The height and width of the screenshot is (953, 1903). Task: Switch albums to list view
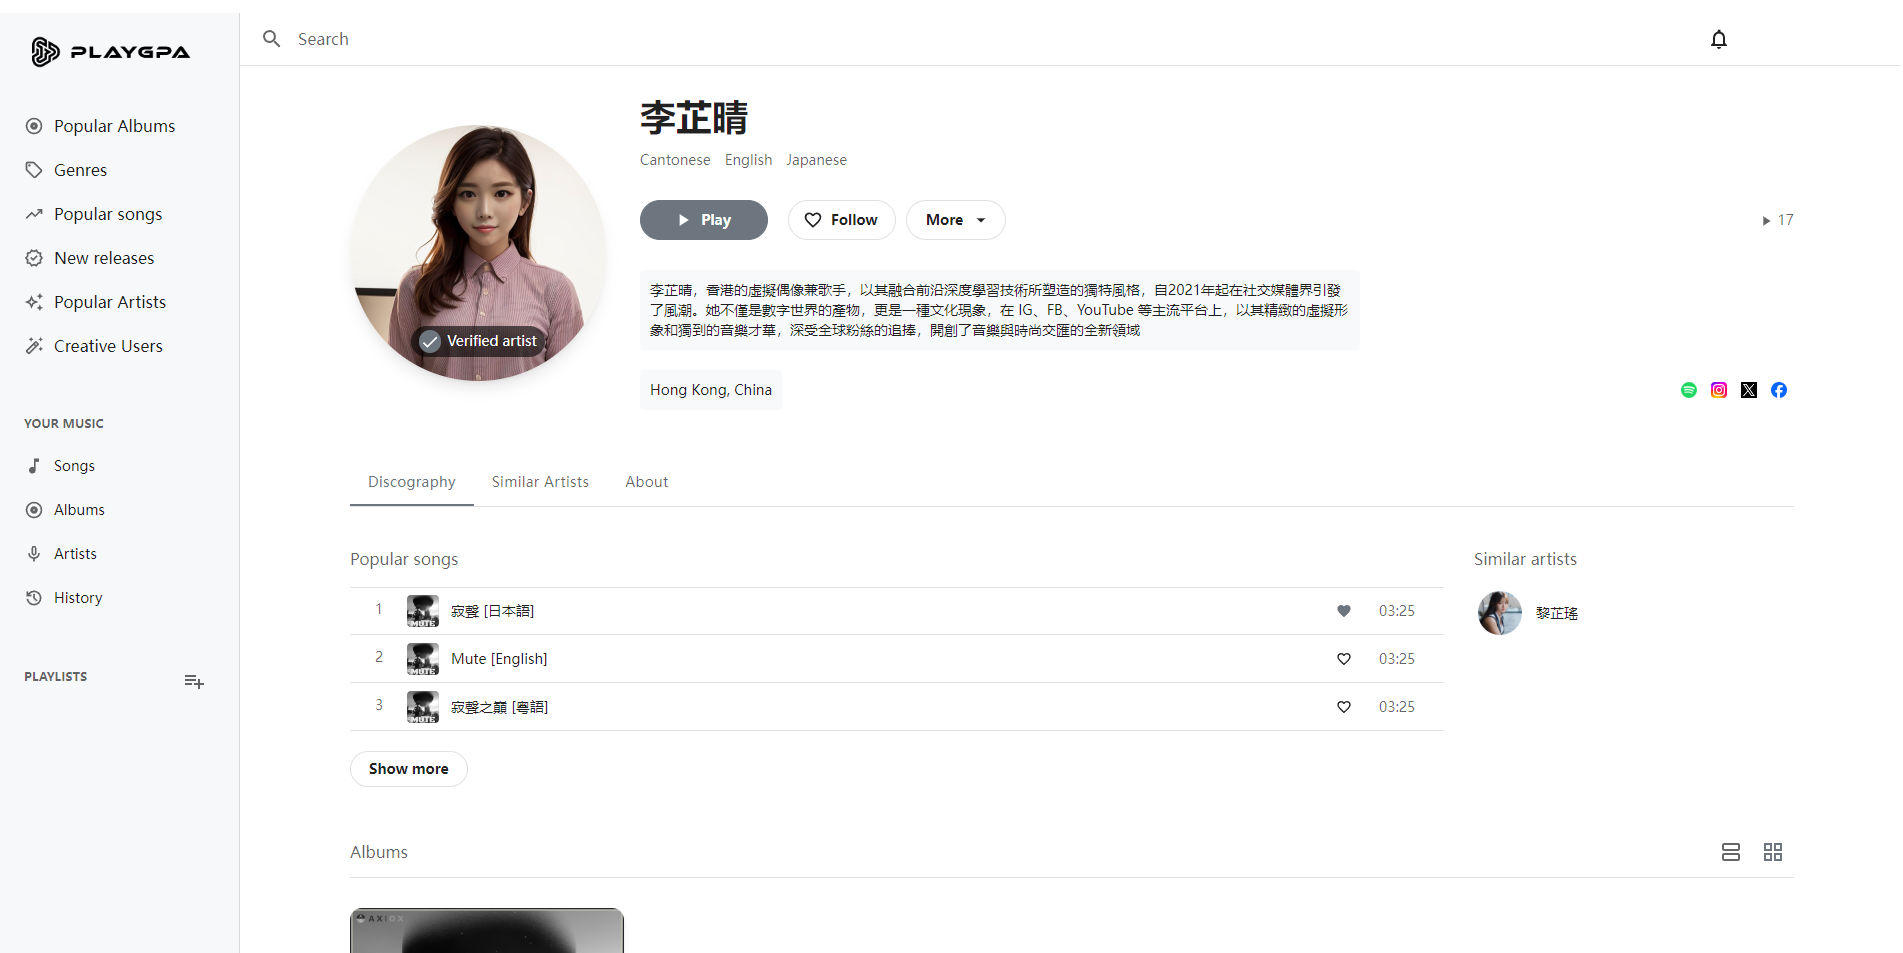(x=1731, y=852)
